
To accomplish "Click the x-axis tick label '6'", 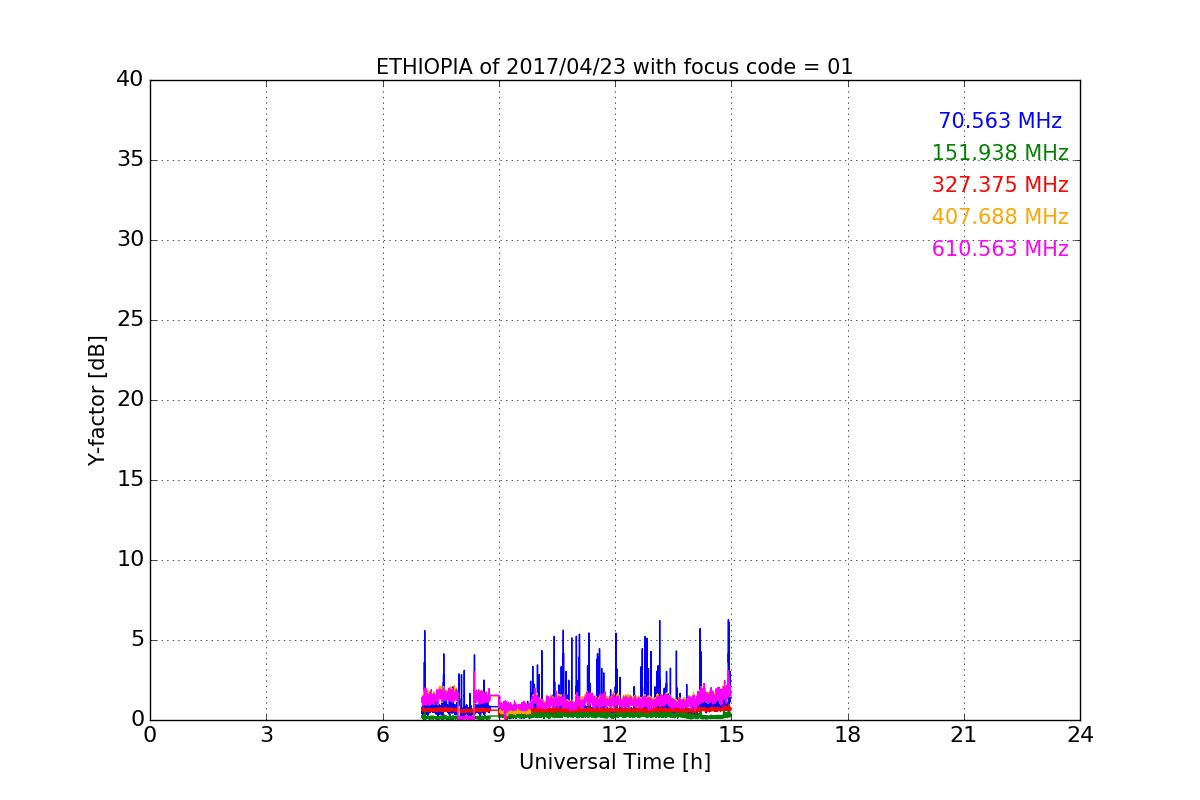I will point(382,735).
